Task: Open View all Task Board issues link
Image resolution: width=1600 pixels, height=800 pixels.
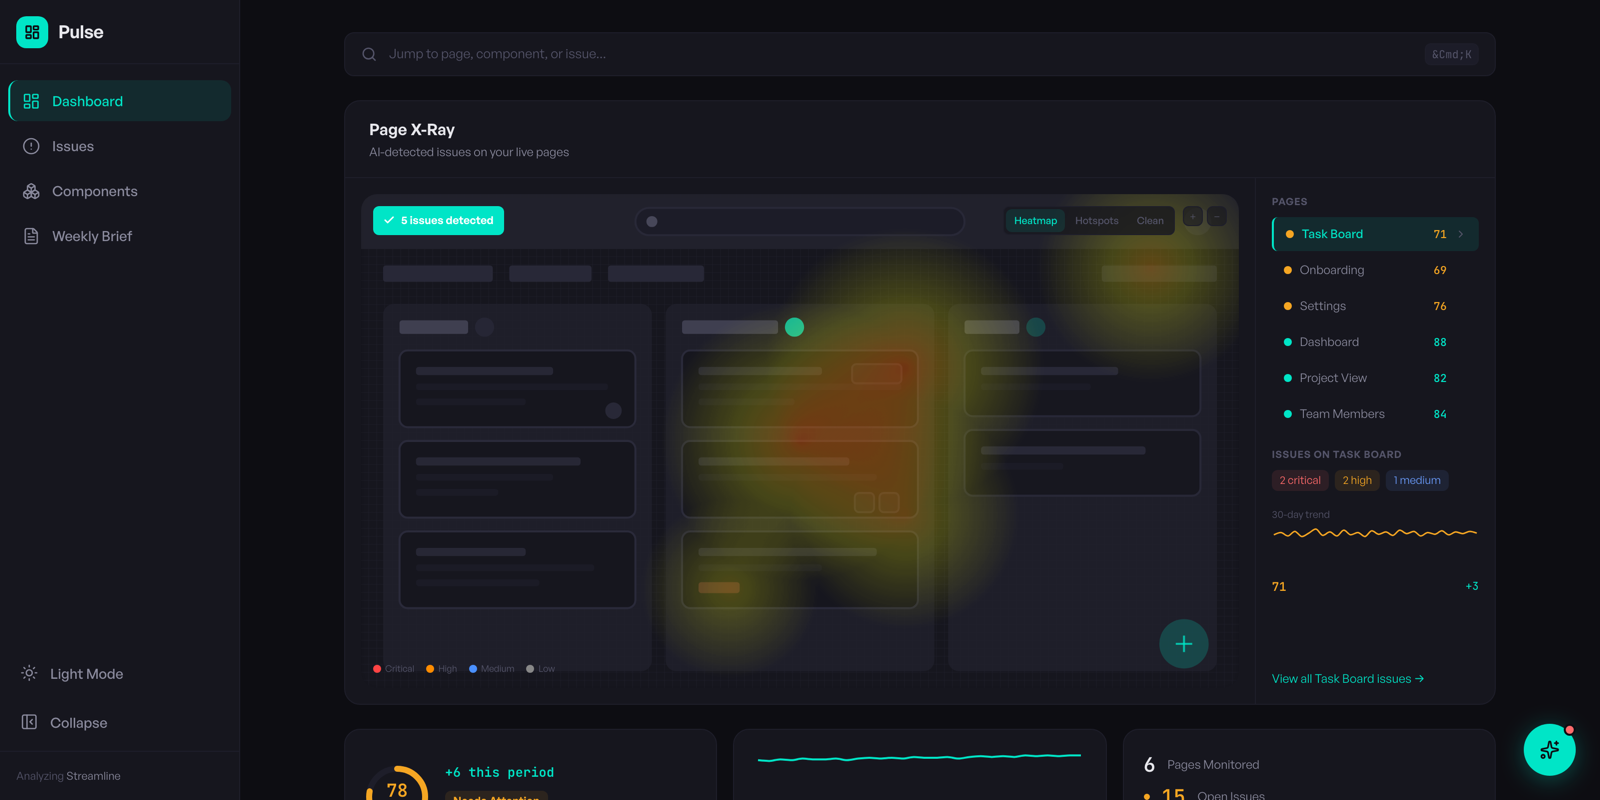Action: (x=1348, y=679)
